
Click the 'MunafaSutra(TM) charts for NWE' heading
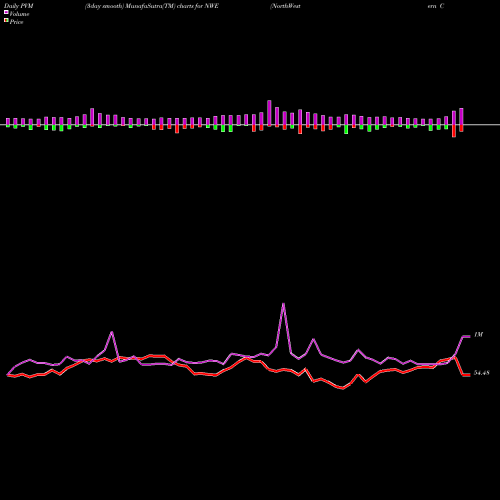(172, 6)
